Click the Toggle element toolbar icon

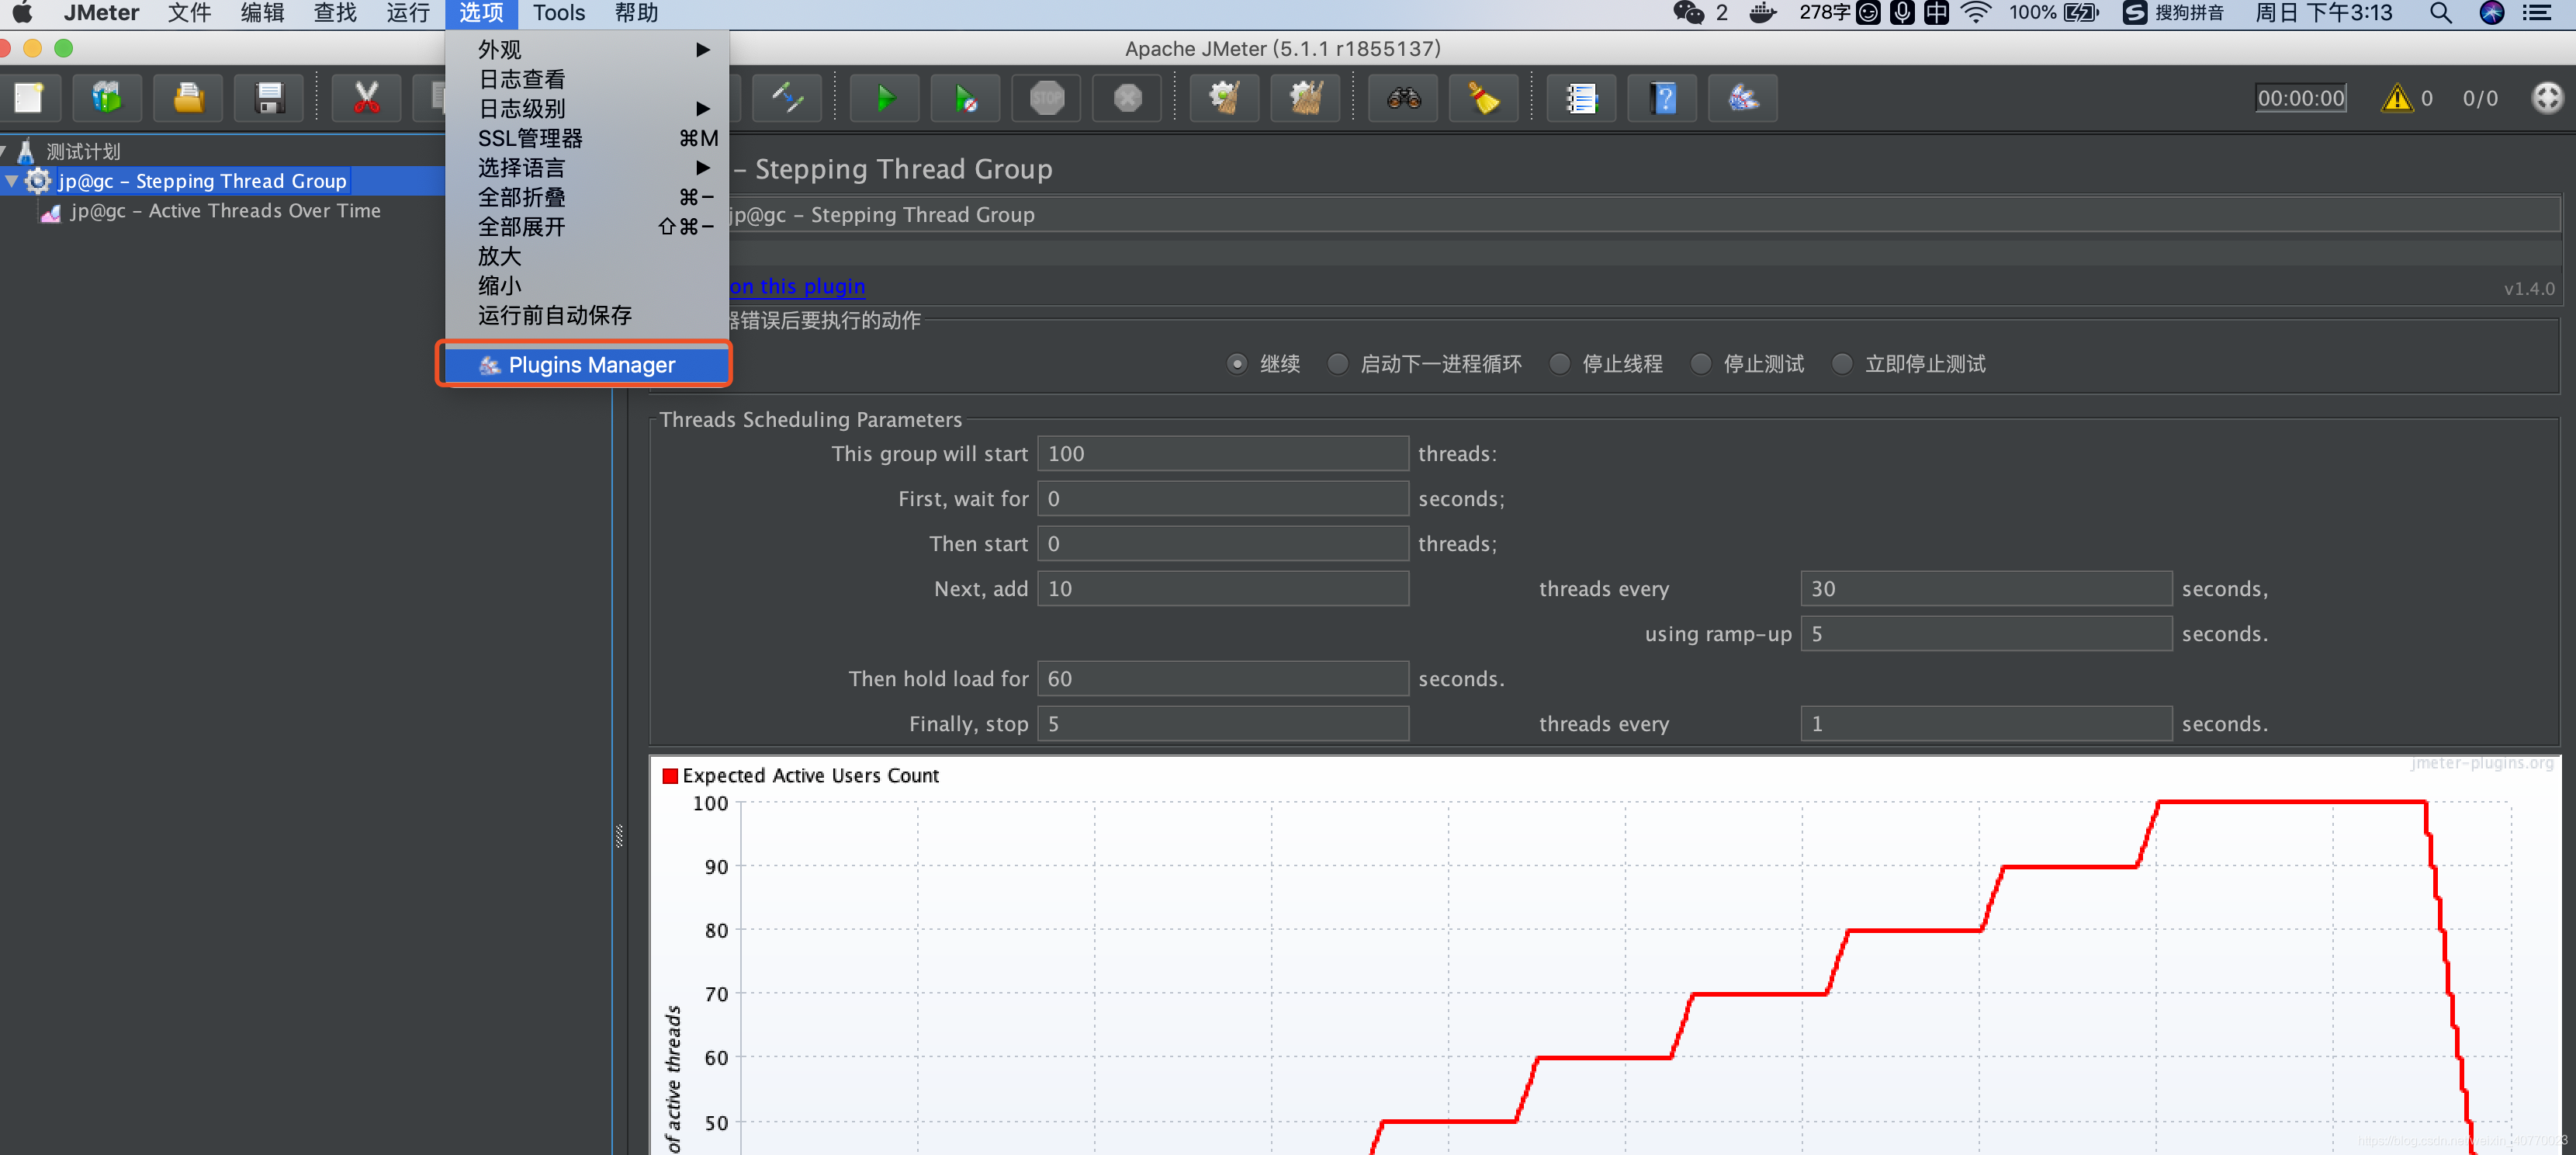tap(787, 98)
